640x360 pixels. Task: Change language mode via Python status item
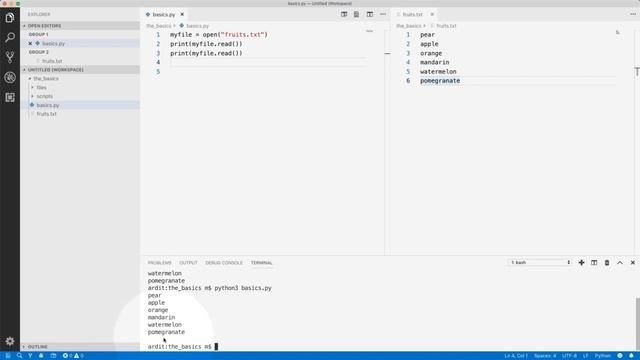point(602,356)
